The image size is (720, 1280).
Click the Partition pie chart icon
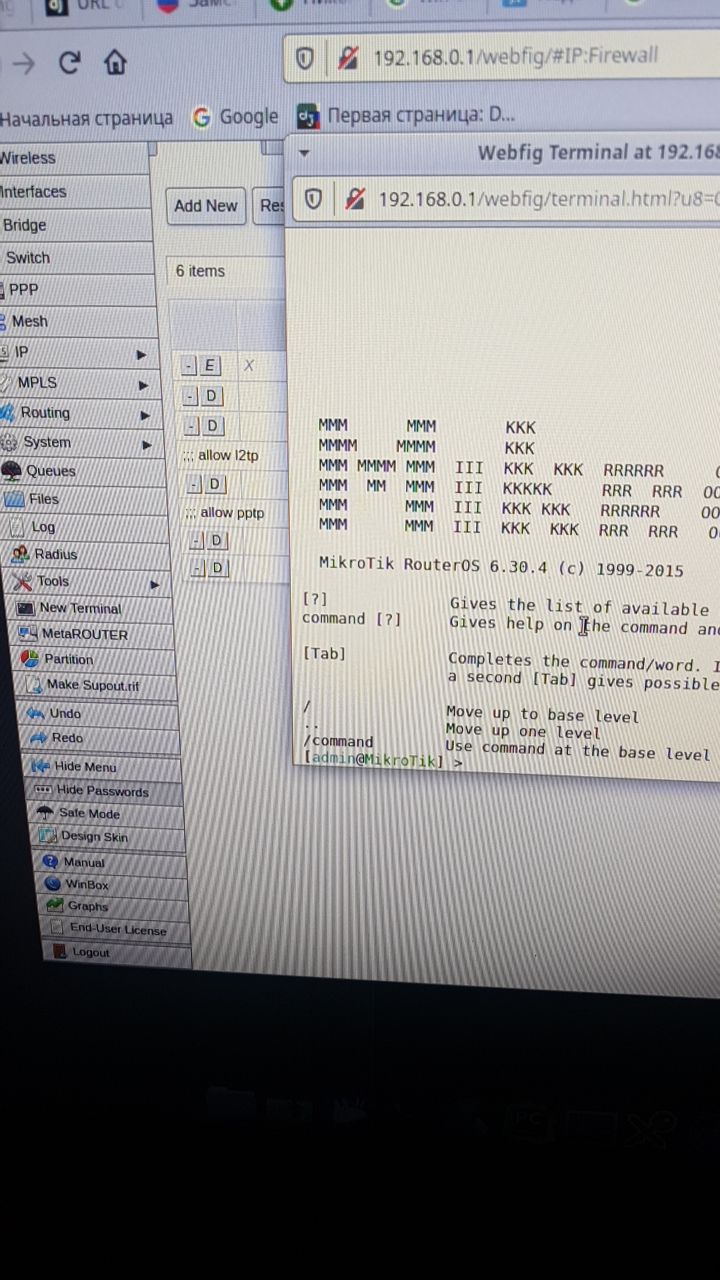32,659
